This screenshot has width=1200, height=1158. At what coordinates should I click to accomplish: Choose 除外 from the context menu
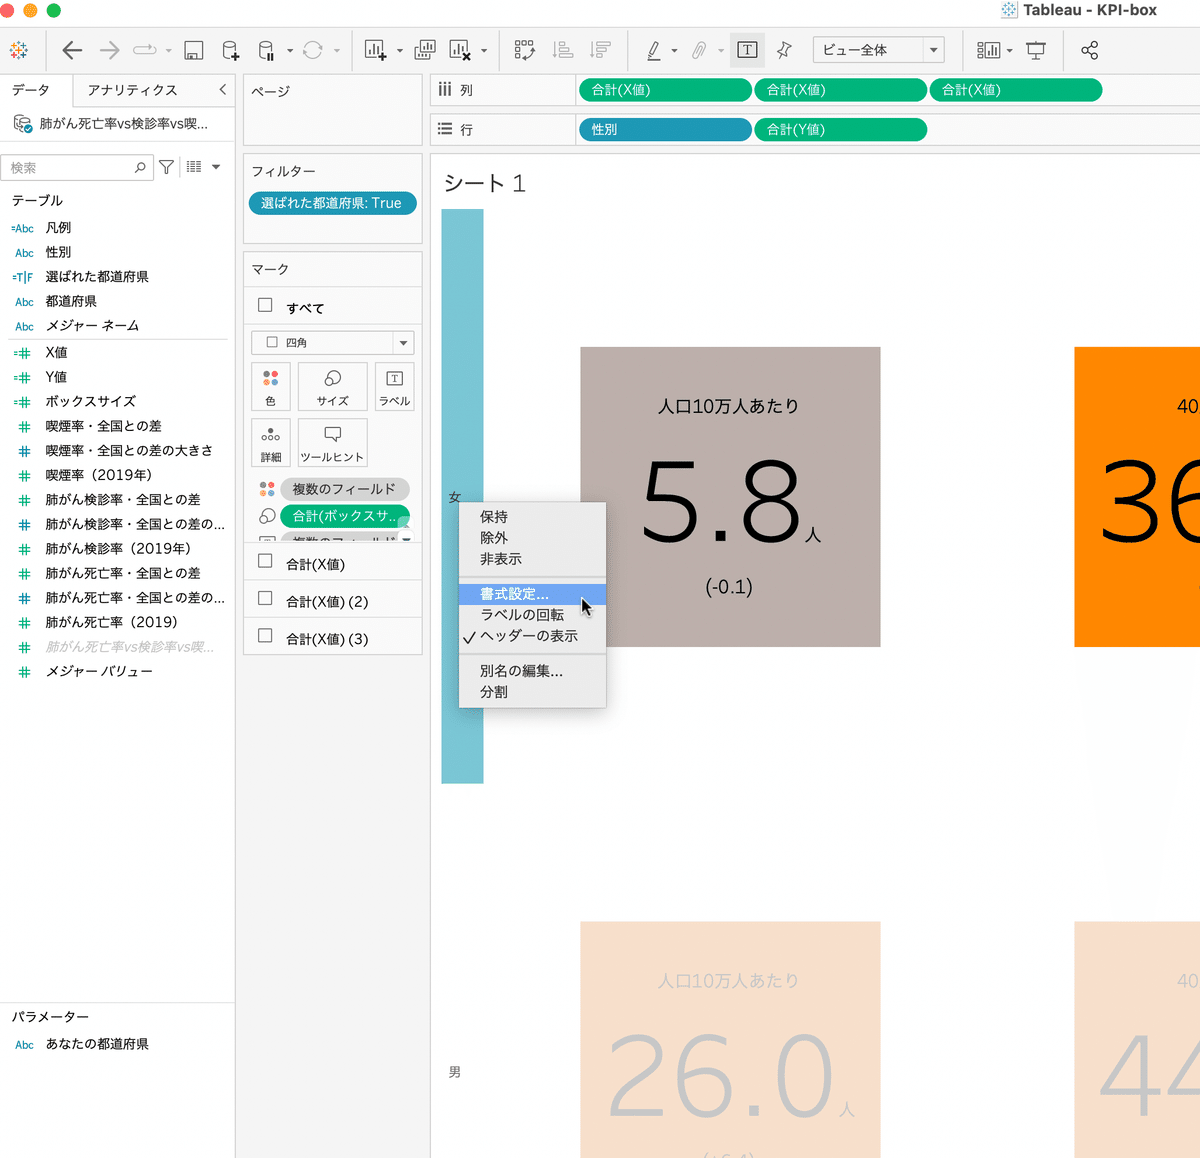pyautogui.click(x=532, y=538)
